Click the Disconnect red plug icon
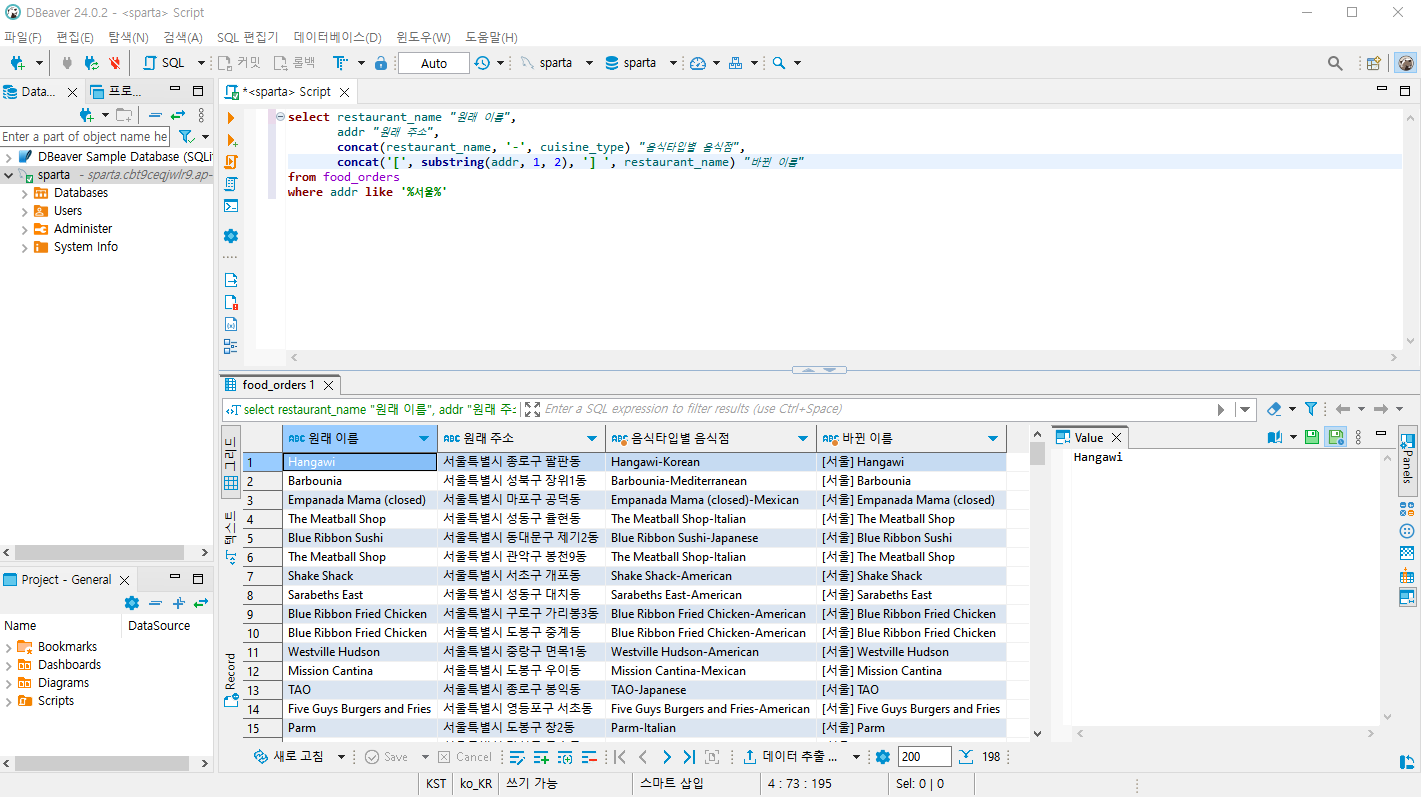This screenshot has height=797, width=1421. (115, 63)
